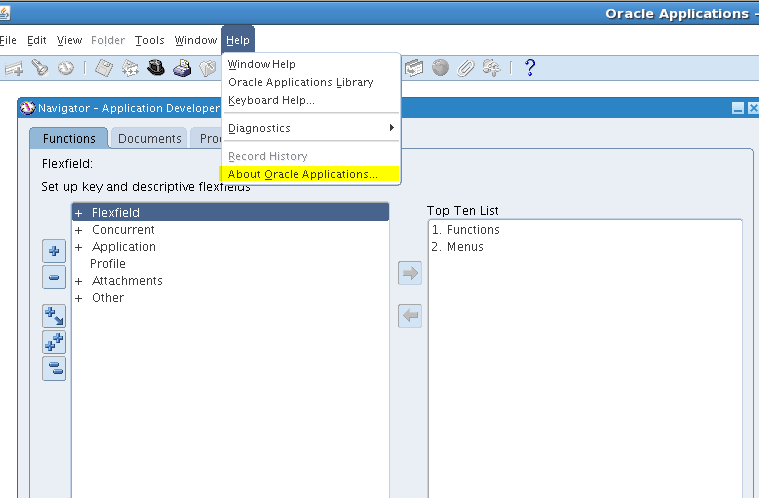
Task: Select the Application tree item label
Action: (x=124, y=247)
